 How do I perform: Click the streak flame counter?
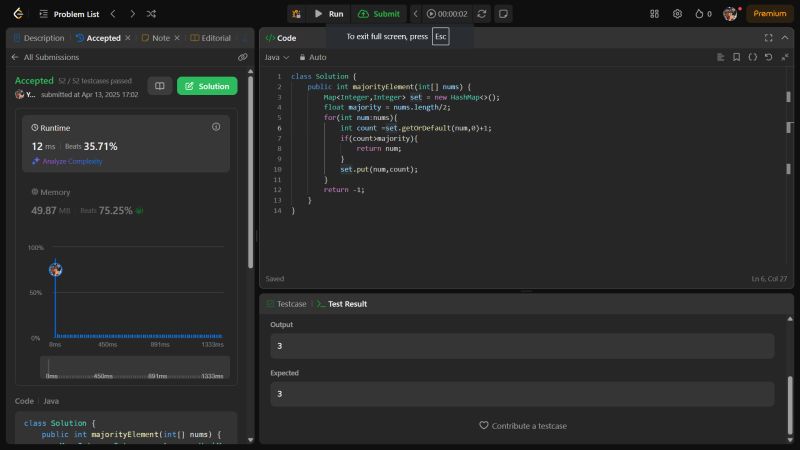point(703,14)
